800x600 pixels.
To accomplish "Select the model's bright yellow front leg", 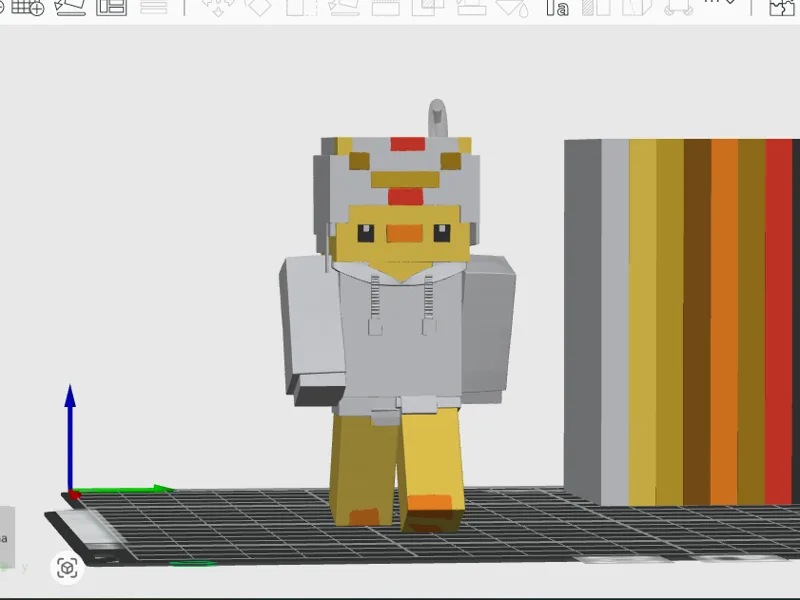I will (431, 469).
